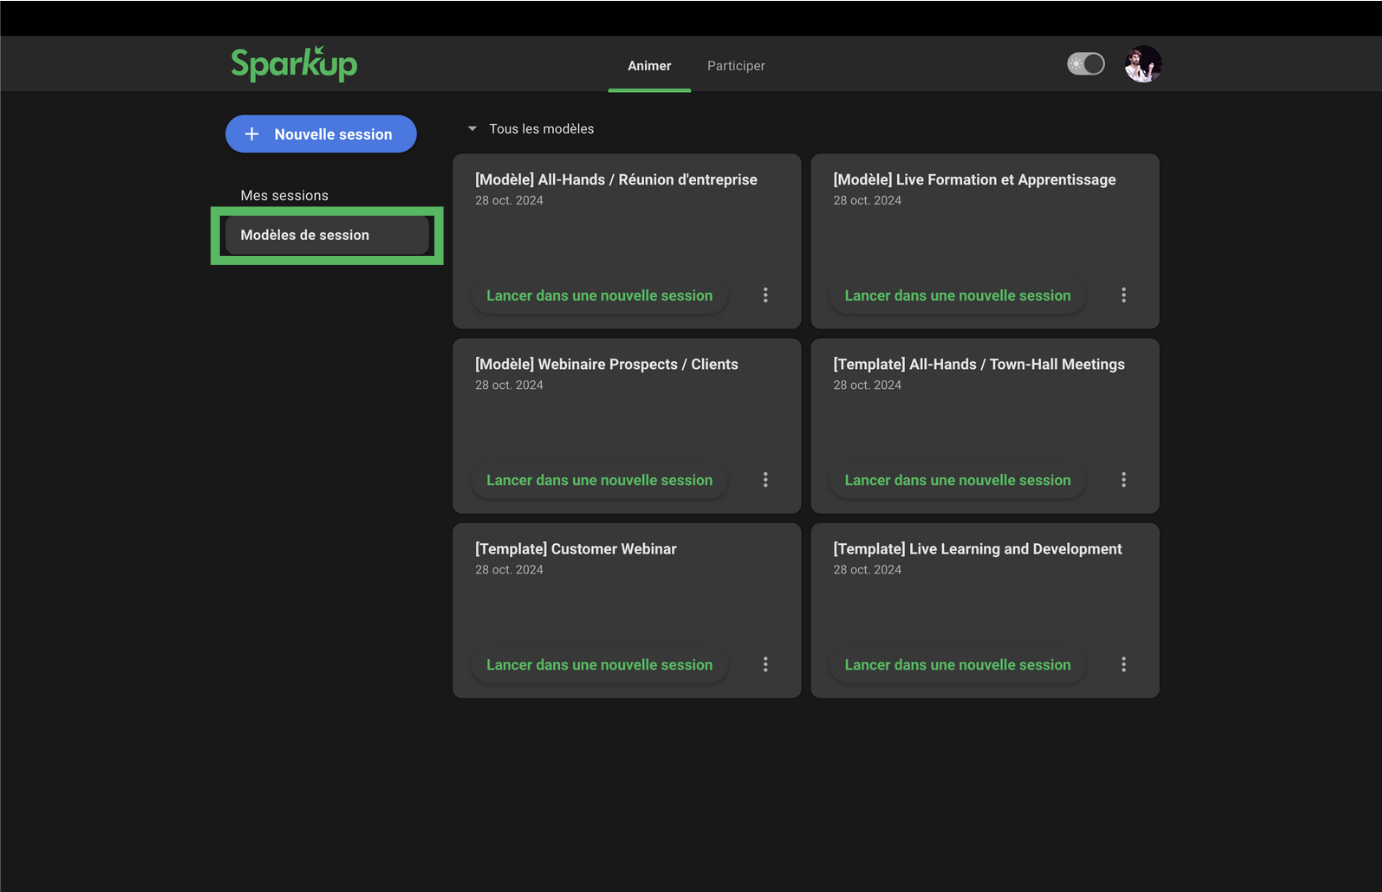Select Mes sessions in the sidebar

pyautogui.click(x=285, y=196)
